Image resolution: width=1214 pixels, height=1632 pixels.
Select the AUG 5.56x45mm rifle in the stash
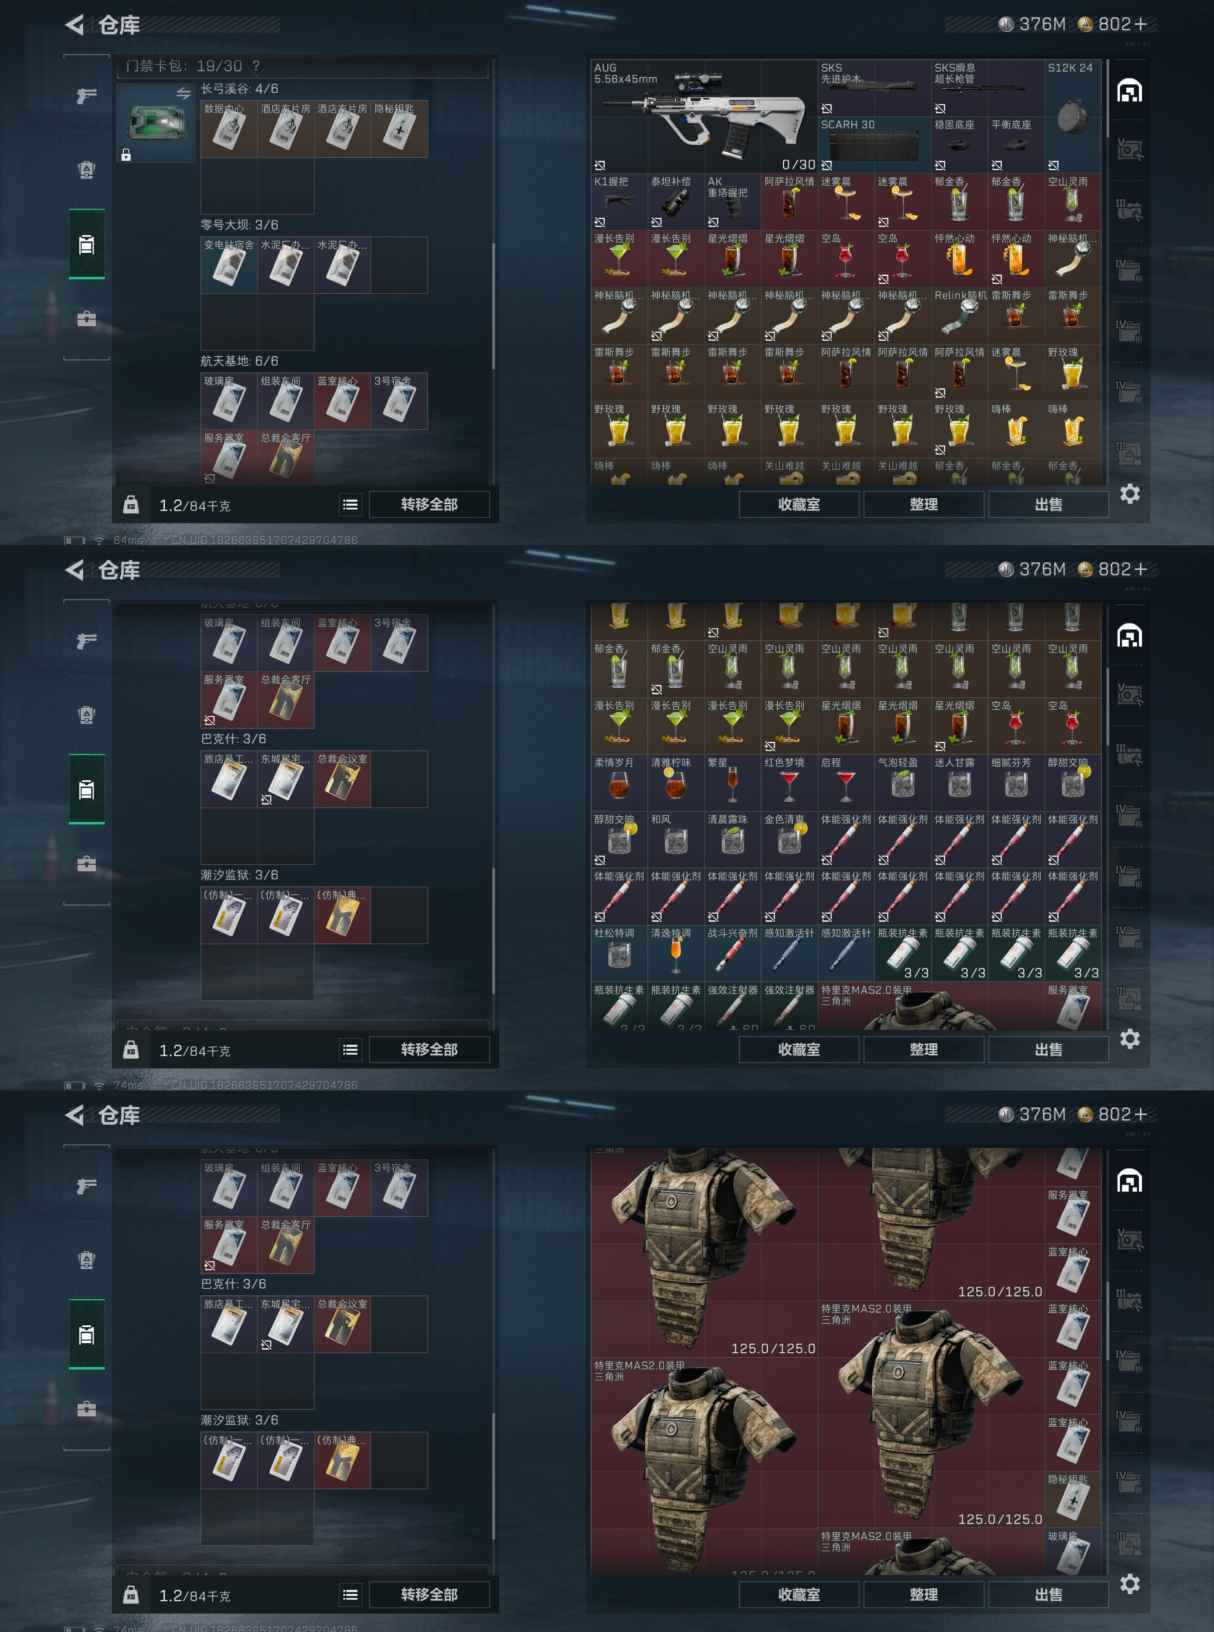click(704, 116)
